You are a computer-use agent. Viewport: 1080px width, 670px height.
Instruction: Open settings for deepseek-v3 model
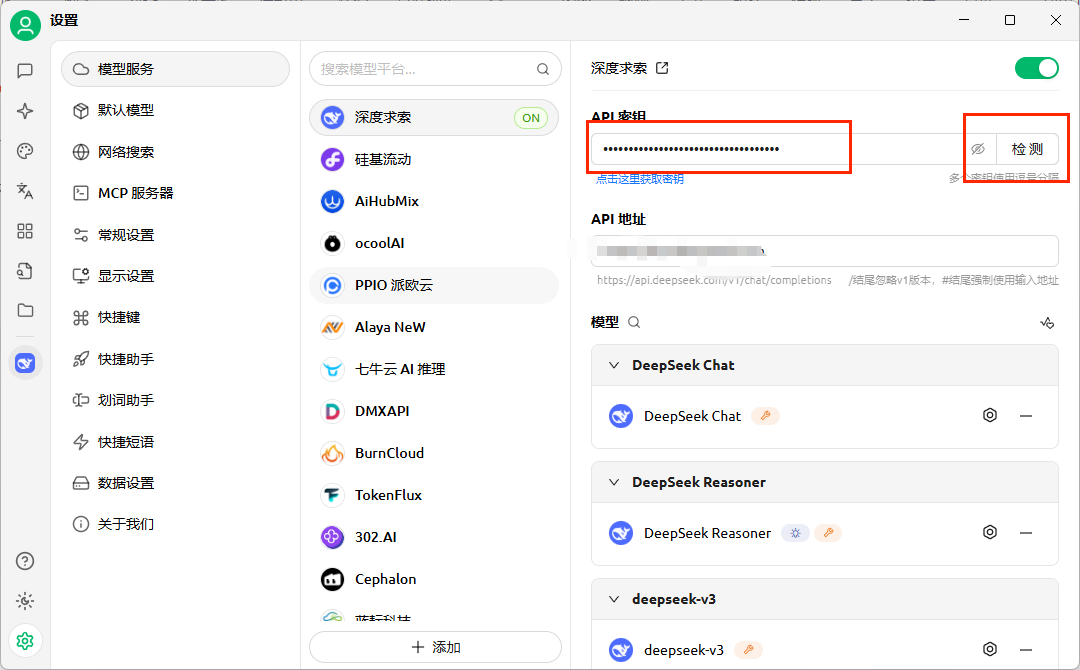click(990, 649)
